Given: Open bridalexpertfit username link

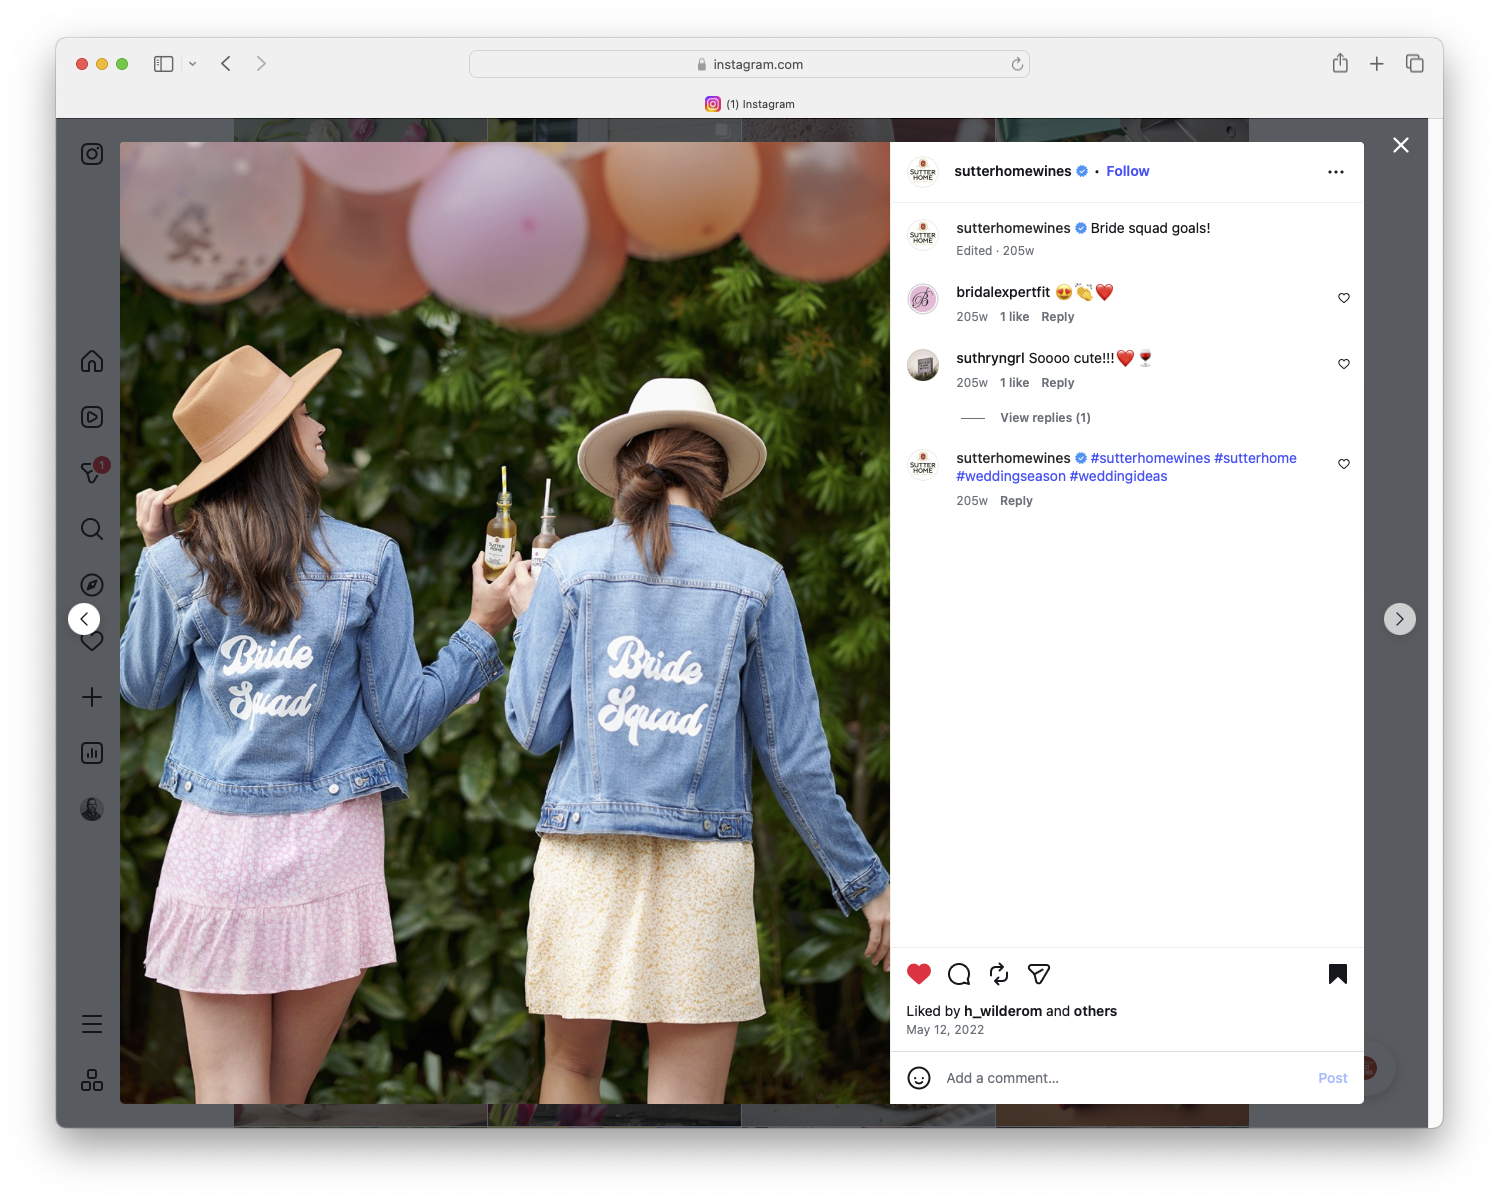Looking at the screenshot, I should 1003,292.
